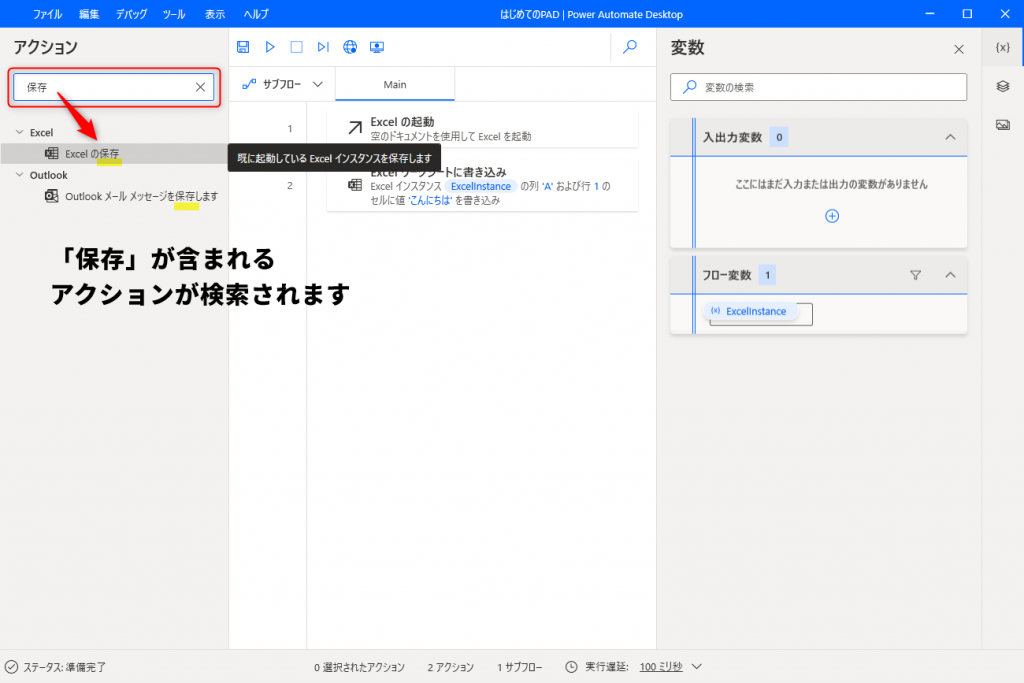Collapse the Excel action group

[x=20, y=132]
